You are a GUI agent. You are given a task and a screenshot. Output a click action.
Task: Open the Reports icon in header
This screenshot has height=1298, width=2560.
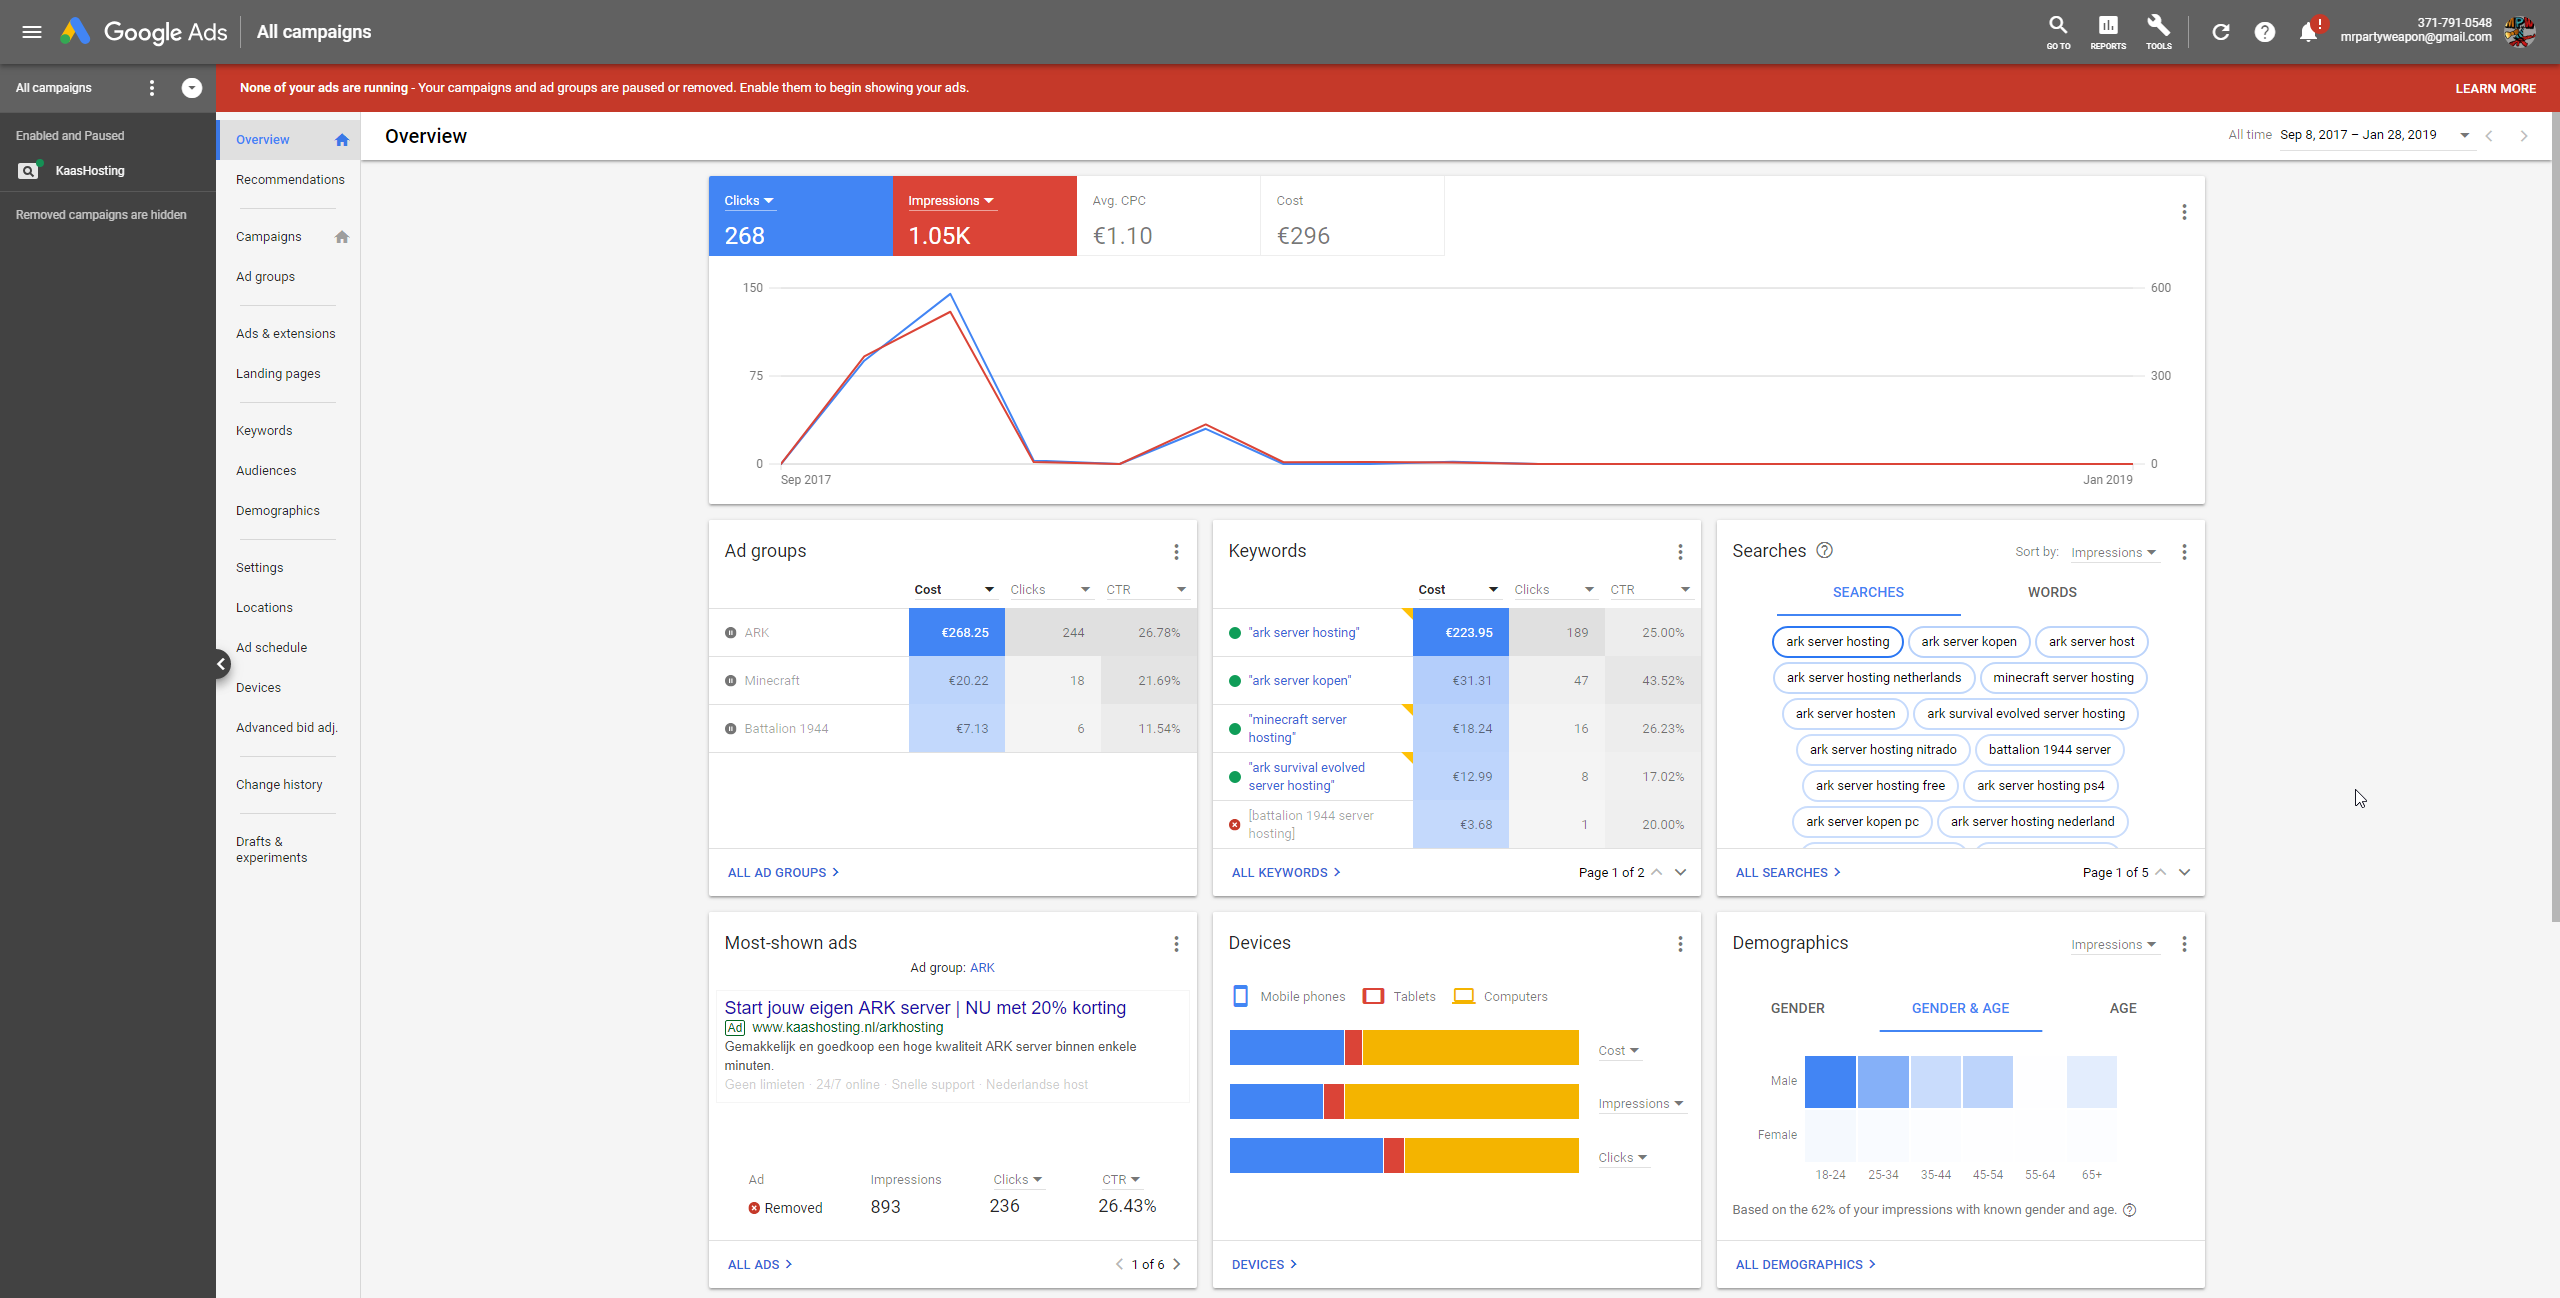2107,30
